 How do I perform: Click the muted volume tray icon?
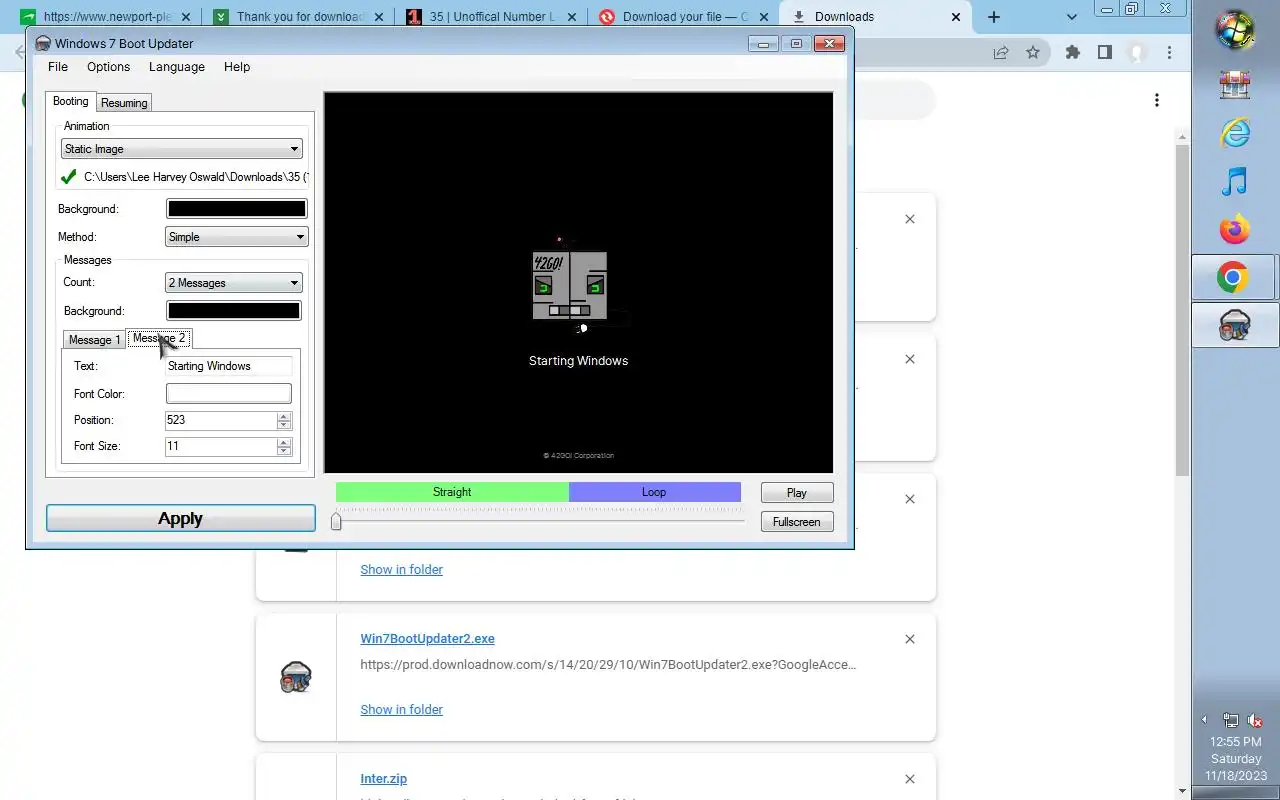click(x=1256, y=720)
